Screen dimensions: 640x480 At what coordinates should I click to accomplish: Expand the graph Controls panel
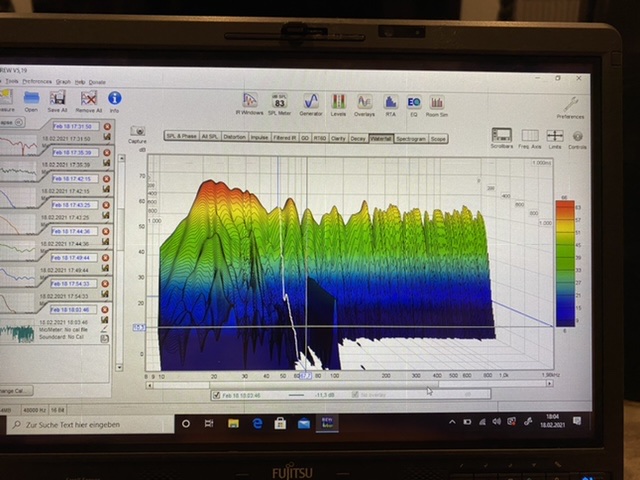click(x=577, y=136)
